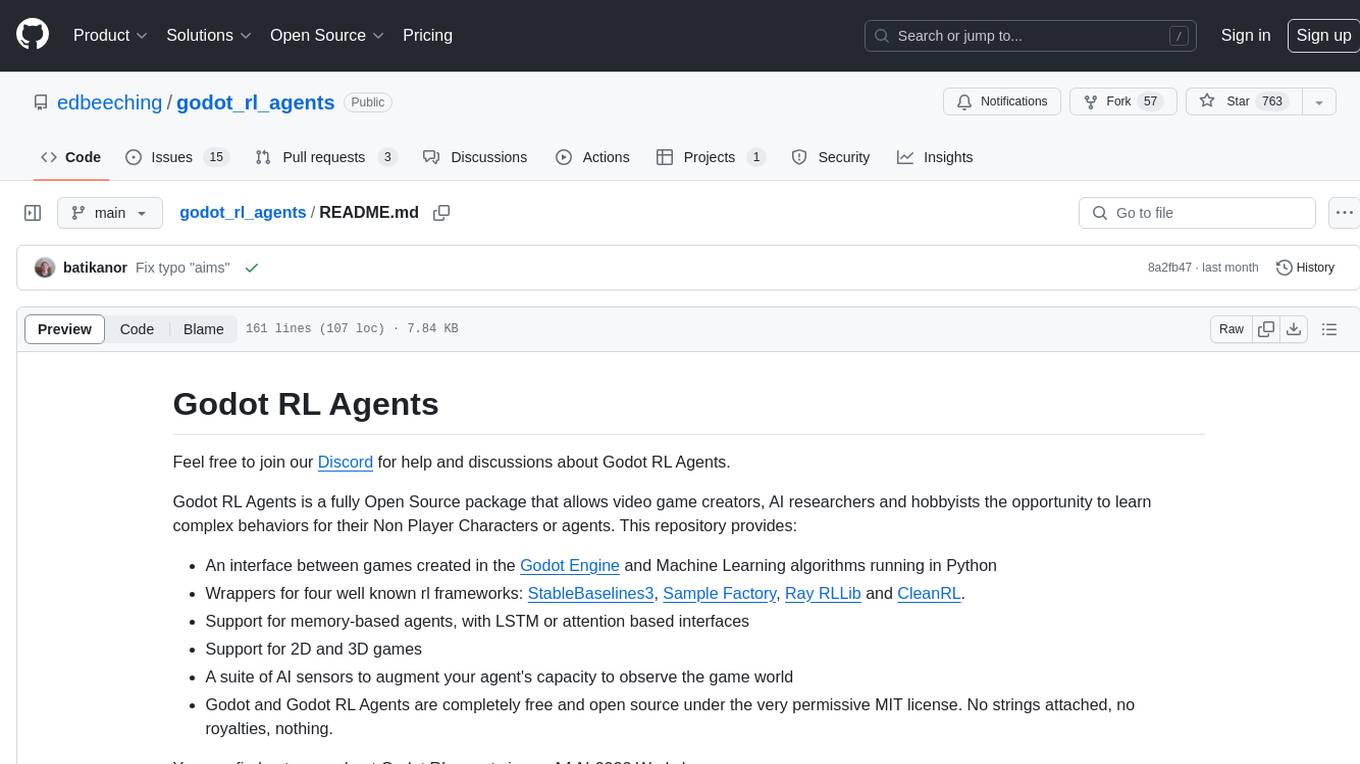The width and height of the screenshot is (1360, 764).
Task: Open the GitHub homepage logo
Action: pos(32,35)
